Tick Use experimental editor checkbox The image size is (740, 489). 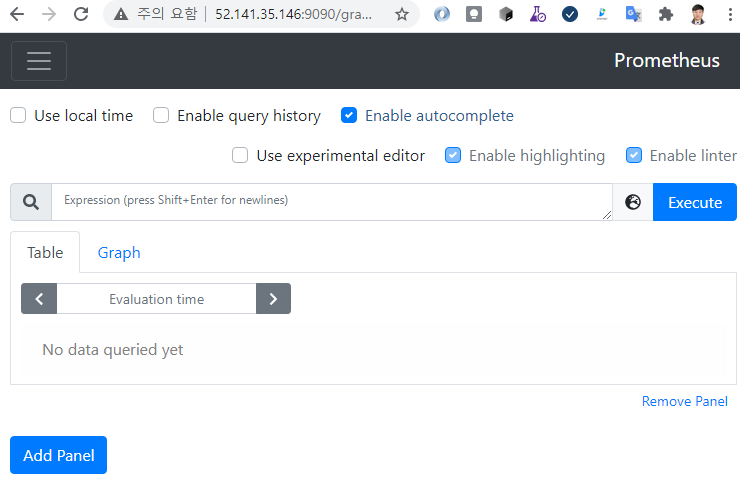click(240, 155)
